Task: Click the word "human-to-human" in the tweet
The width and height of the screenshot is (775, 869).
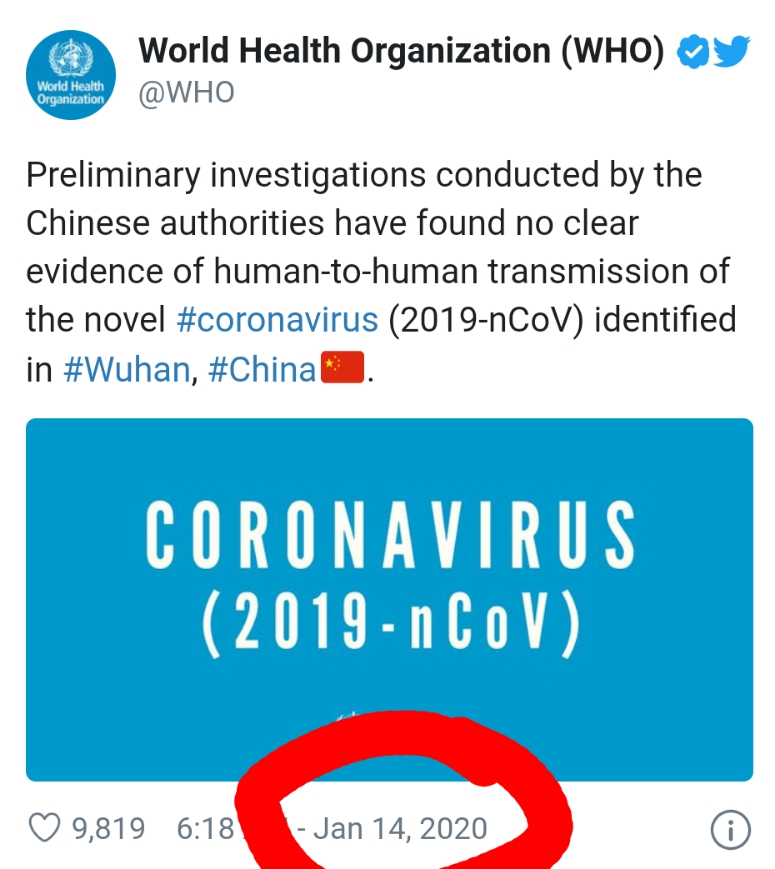Action: (x=346, y=272)
